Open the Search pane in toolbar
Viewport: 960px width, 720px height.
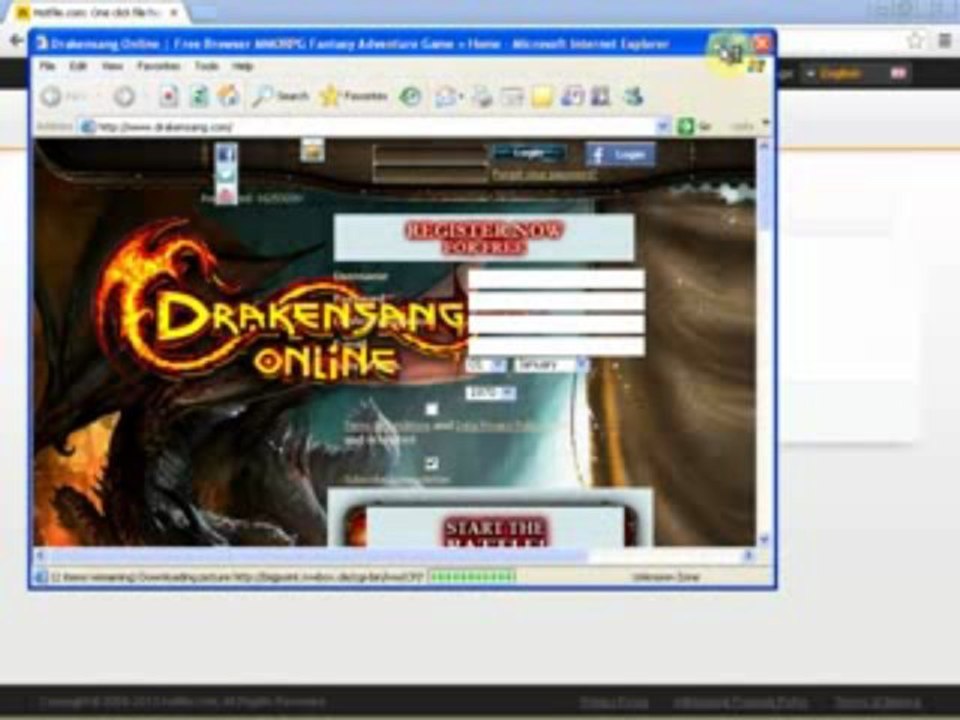(280, 96)
